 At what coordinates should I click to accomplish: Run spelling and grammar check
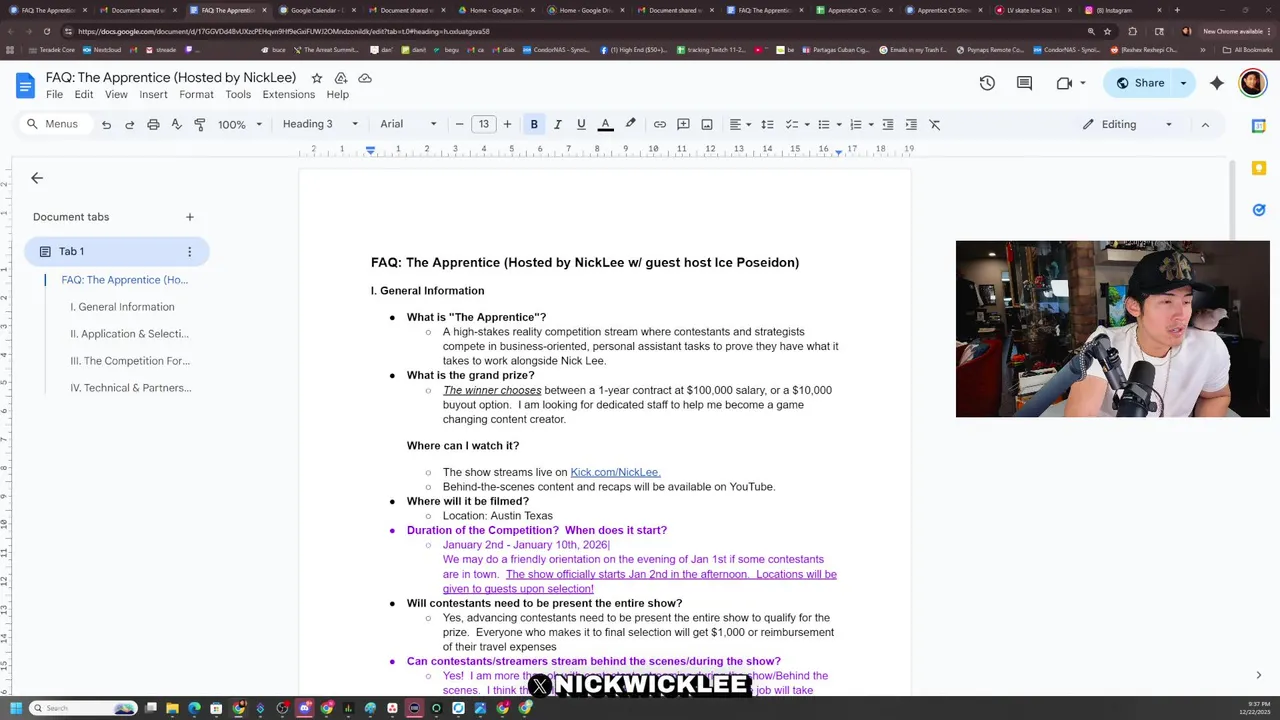pos(176,124)
